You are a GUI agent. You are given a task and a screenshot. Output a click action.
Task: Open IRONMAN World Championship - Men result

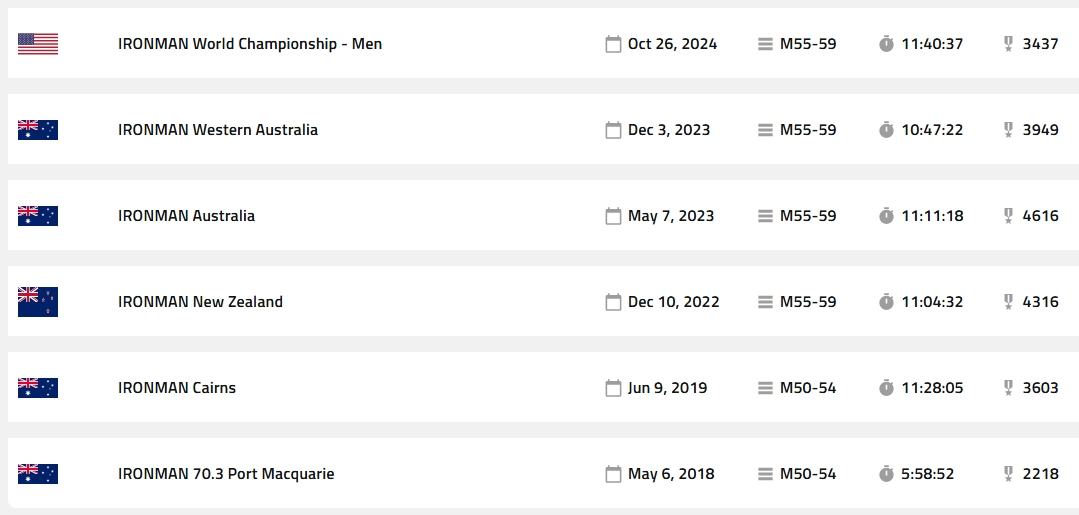(x=250, y=44)
